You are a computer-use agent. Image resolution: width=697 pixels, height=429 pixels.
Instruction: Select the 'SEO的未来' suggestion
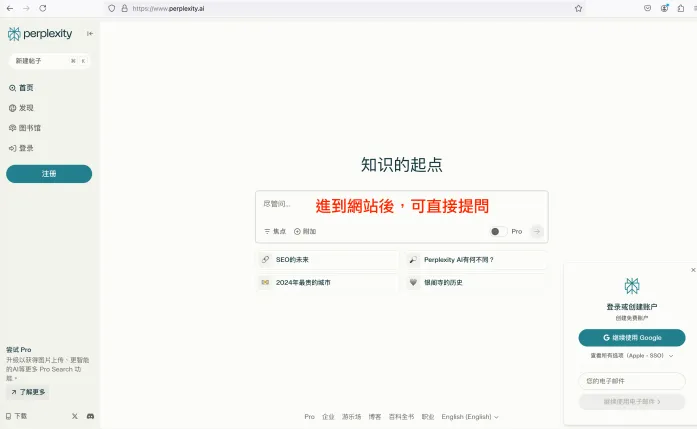coord(326,259)
